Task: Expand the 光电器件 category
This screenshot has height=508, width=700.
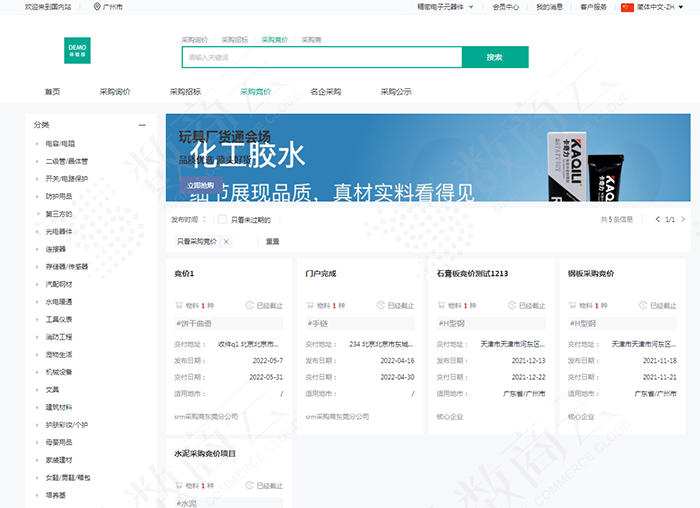Action: [37, 232]
